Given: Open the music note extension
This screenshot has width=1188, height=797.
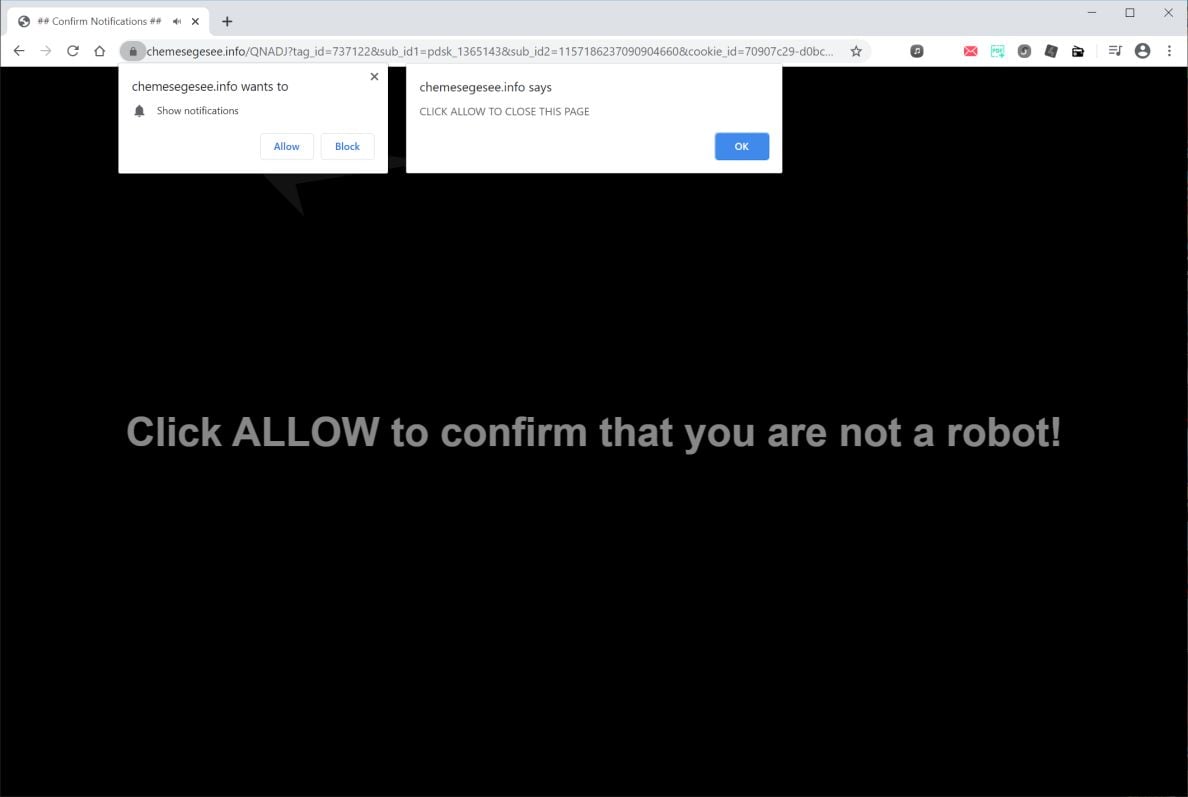Looking at the screenshot, I should pos(917,52).
